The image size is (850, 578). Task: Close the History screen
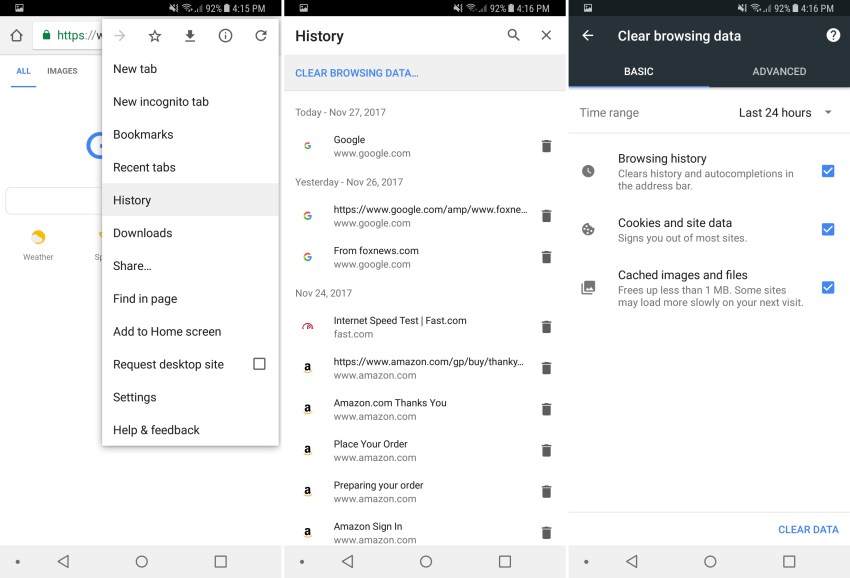546,35
